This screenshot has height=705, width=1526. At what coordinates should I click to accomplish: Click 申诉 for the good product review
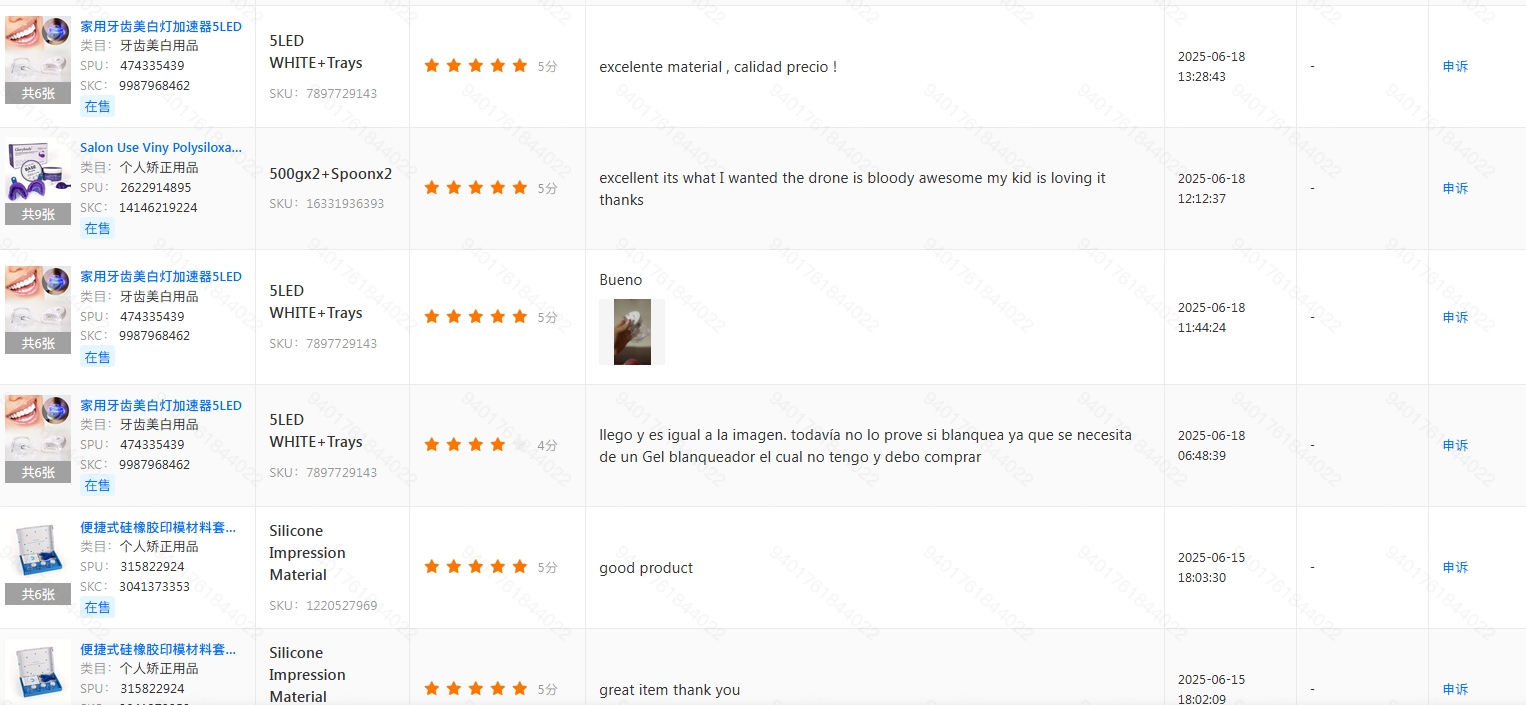[1455, 568]
